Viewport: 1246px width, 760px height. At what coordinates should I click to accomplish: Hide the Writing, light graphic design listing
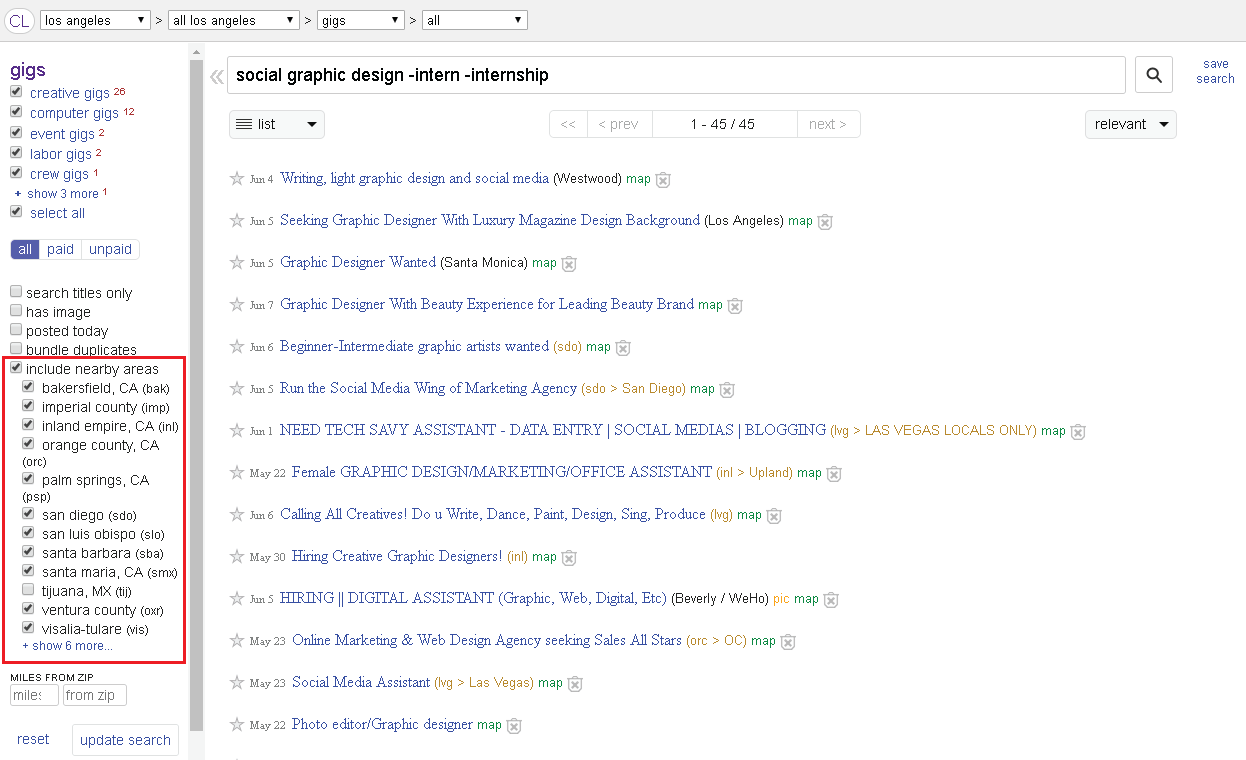point(662,180)
